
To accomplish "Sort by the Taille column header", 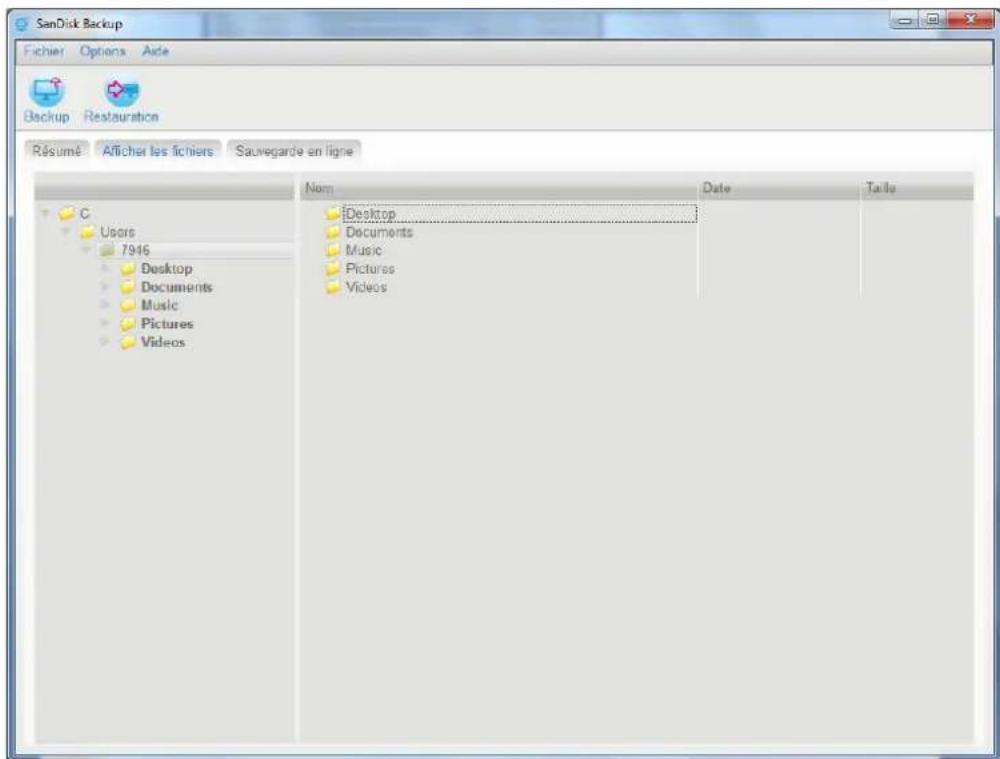I will click(x=917, y=188).
